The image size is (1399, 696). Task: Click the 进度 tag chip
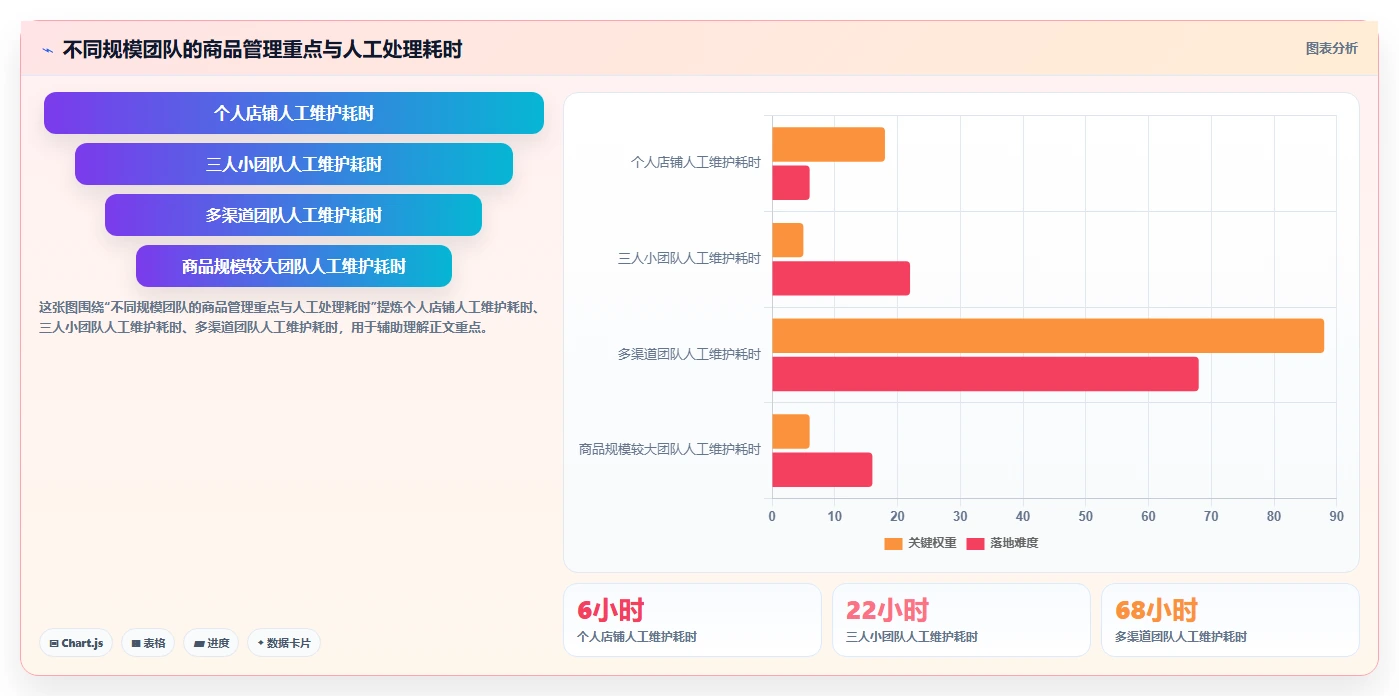[x=211, y=643]
